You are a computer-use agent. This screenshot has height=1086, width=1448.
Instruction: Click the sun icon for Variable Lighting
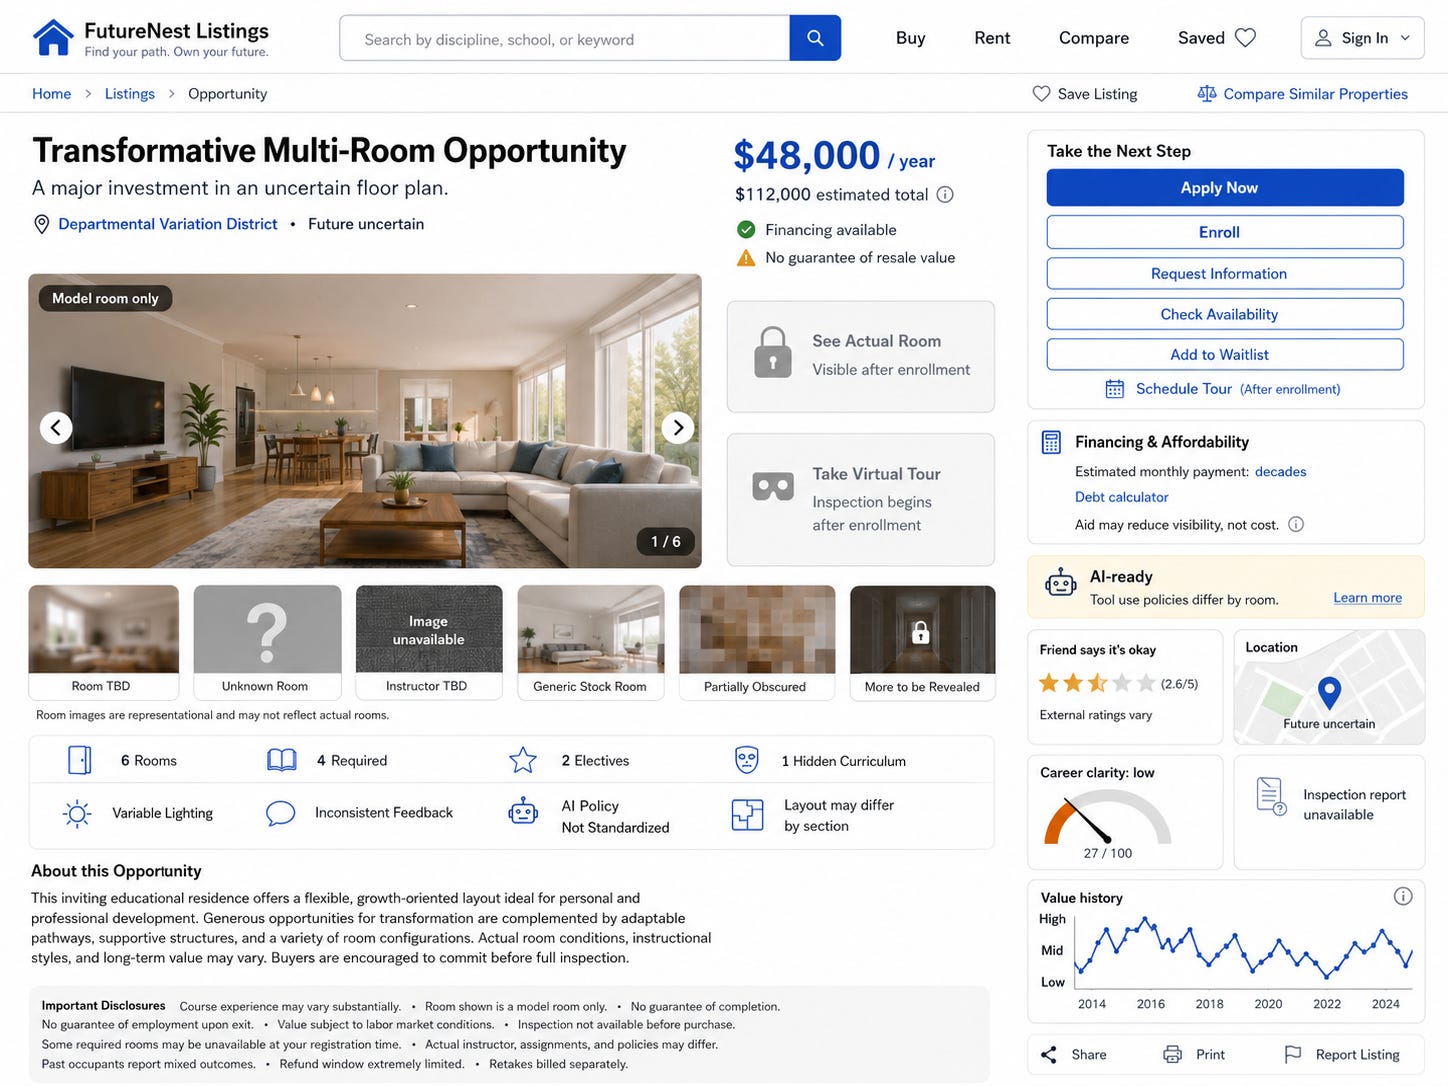77,813
